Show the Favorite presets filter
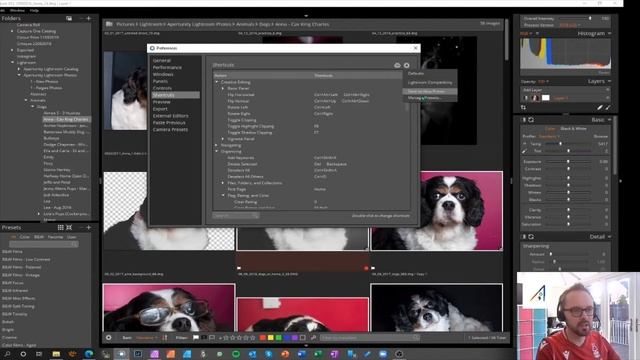Screen dimensions: 640x360 (x=56, y=237)
